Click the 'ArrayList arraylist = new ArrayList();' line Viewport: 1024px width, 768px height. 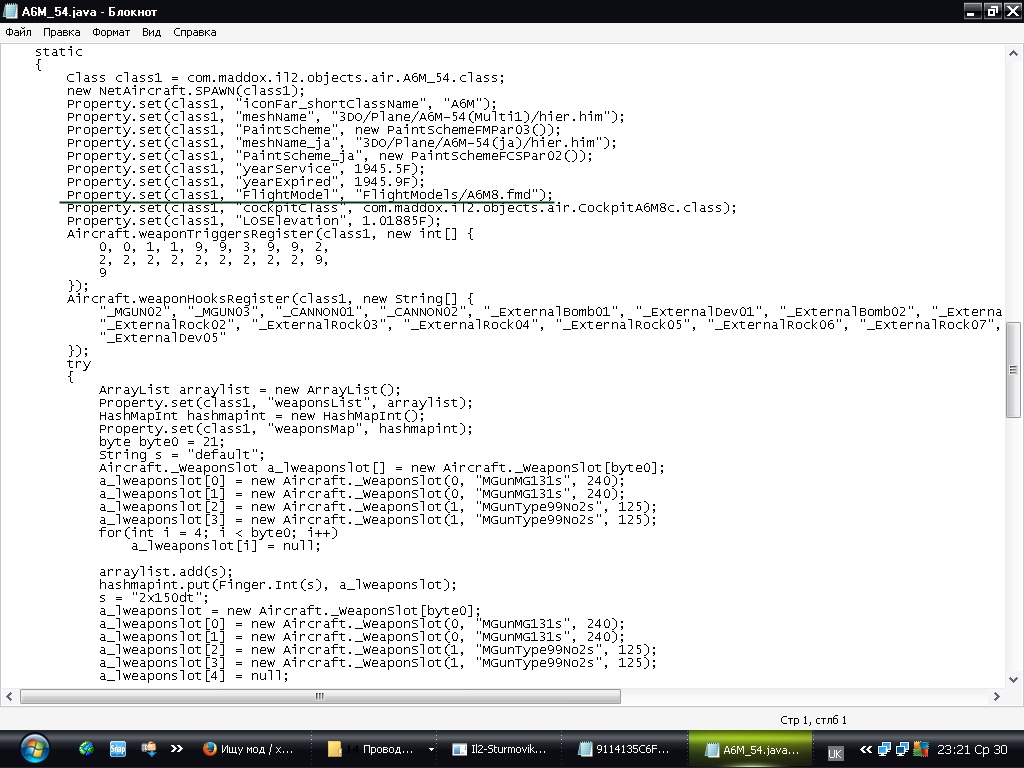(250, 390)
